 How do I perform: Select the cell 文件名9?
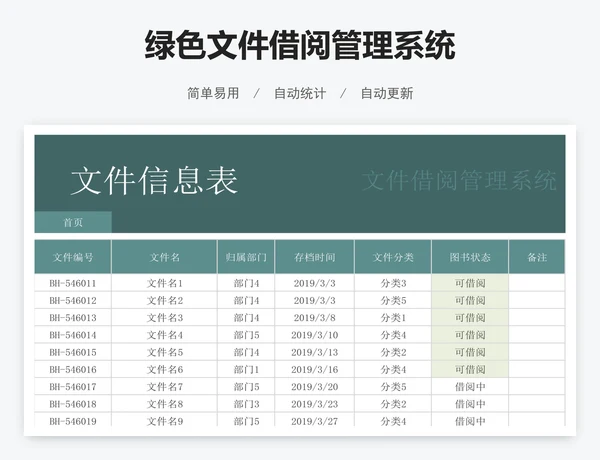coord(165,420)
